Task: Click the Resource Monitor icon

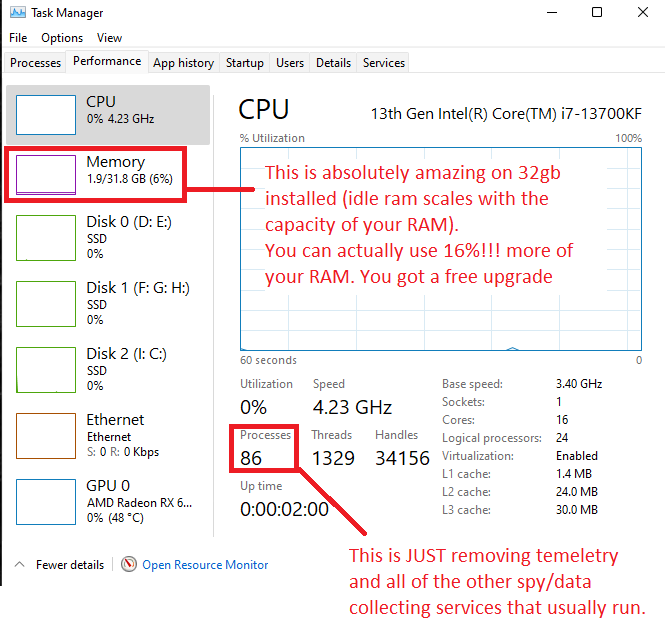Action: click(x=129, y=564)
